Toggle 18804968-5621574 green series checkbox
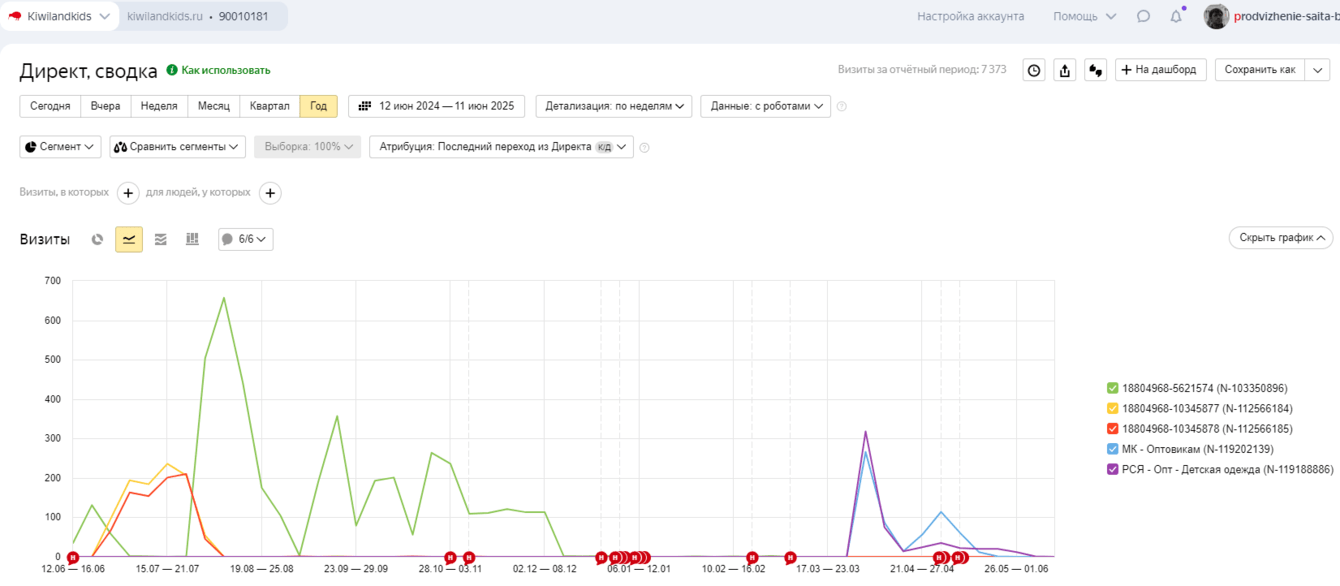Viewport: 1340px width, 586px height. 1113,388
